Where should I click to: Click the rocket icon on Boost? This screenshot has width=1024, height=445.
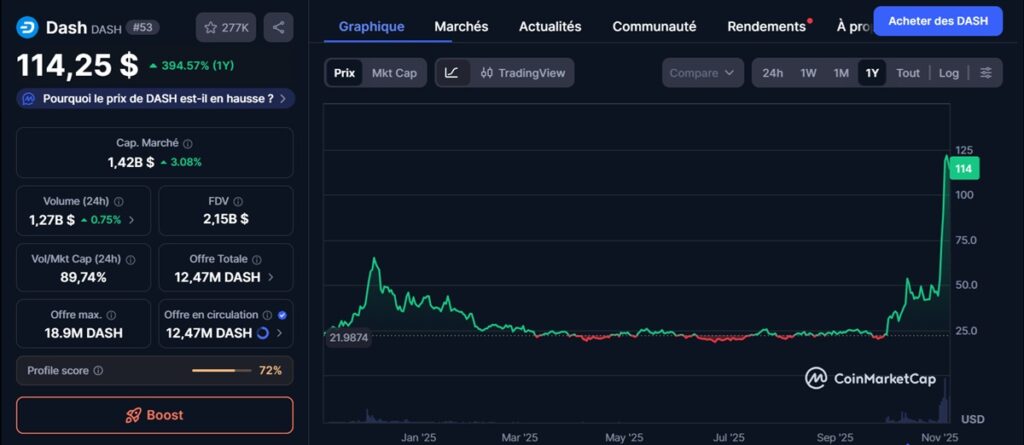point(133,415)
